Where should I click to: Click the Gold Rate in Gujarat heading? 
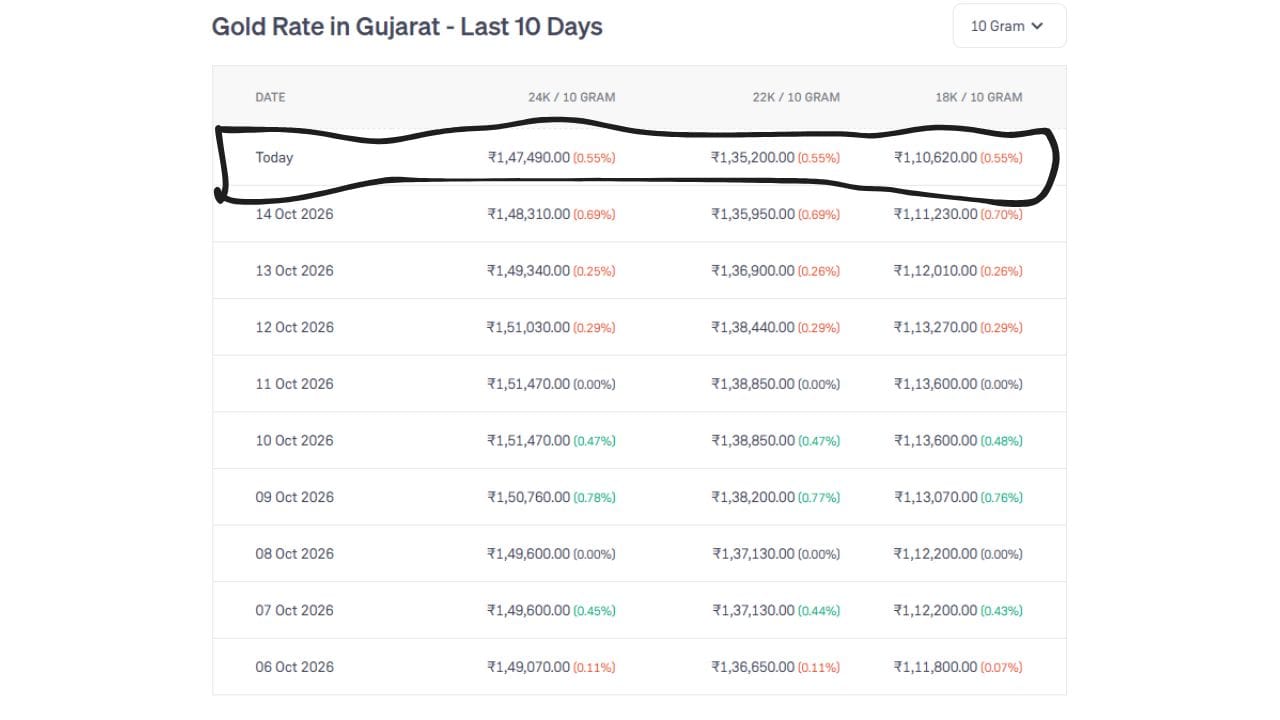[407, 26]
